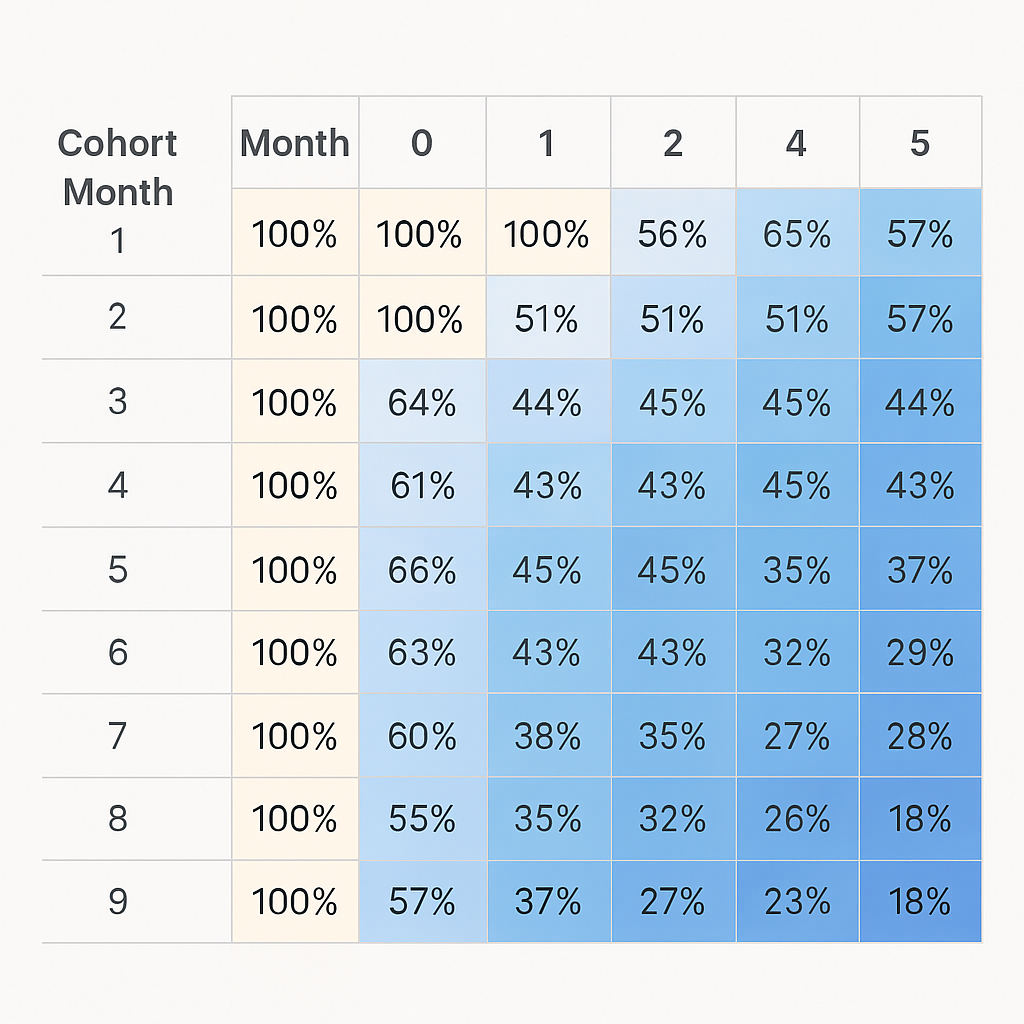Select cohort row label 9

click(x=118, y=902)
